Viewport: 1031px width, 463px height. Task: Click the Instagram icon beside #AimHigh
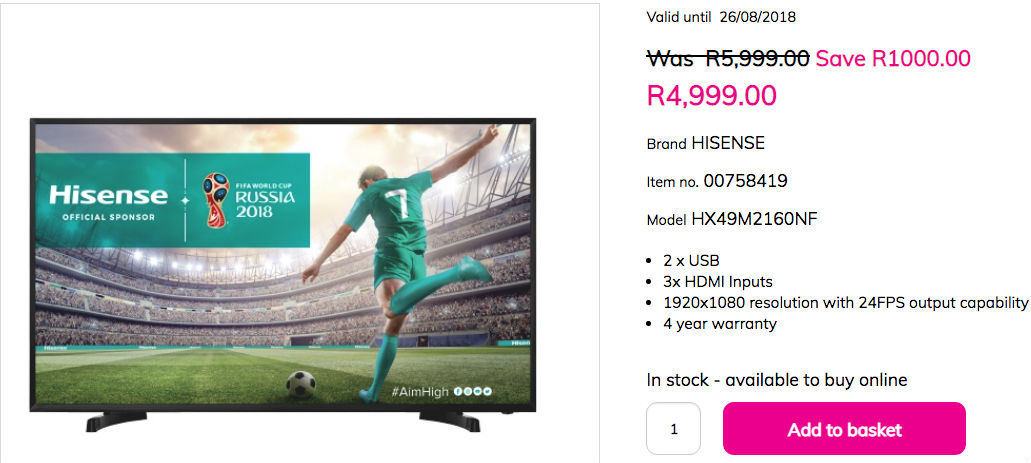[x=468, y=391]
